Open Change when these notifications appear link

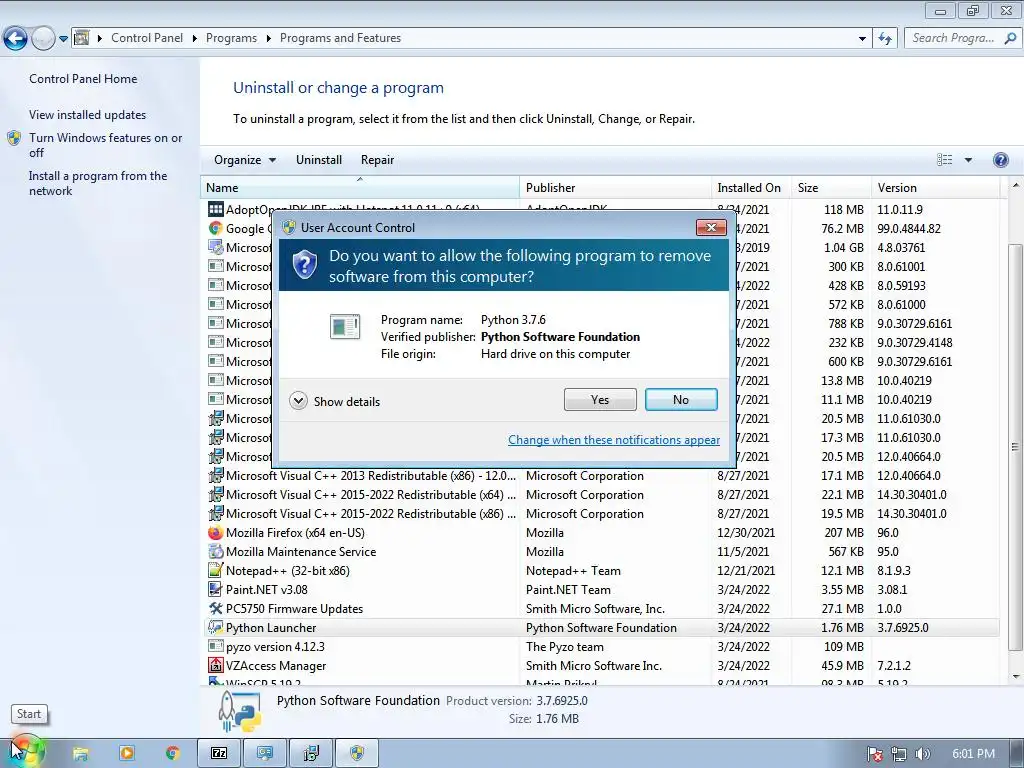click(x=614, y=440)
